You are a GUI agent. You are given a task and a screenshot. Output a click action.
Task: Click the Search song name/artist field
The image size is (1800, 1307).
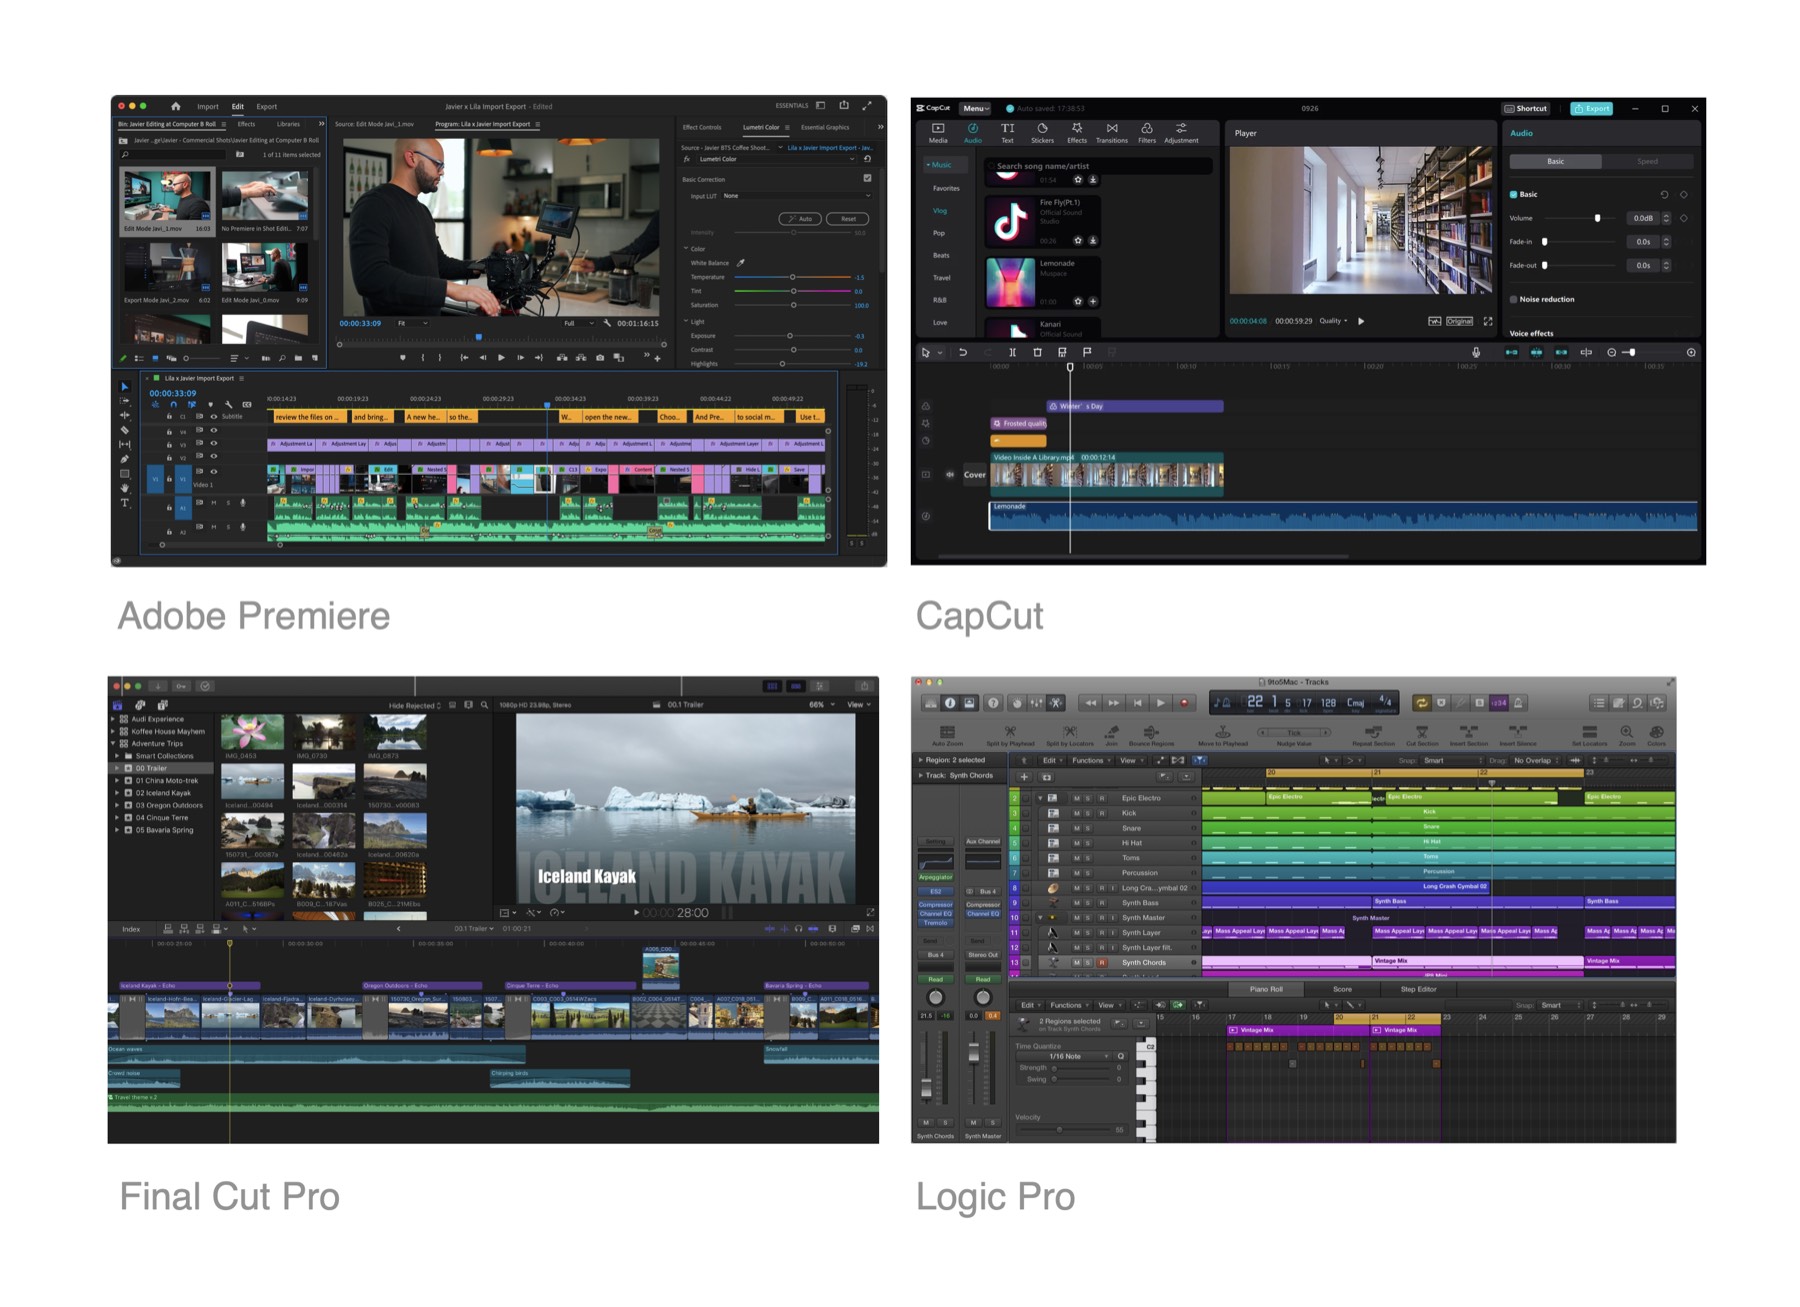point(1100,166)
